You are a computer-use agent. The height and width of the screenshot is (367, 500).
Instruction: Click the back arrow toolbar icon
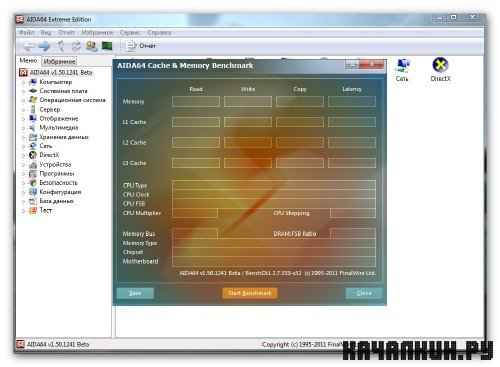point(28,46)
